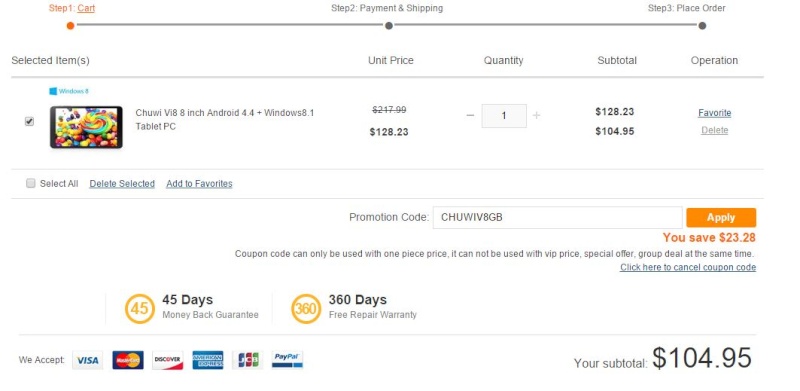Click the Discover card icon
Screen dimensions: 800x391
point(167,360)
